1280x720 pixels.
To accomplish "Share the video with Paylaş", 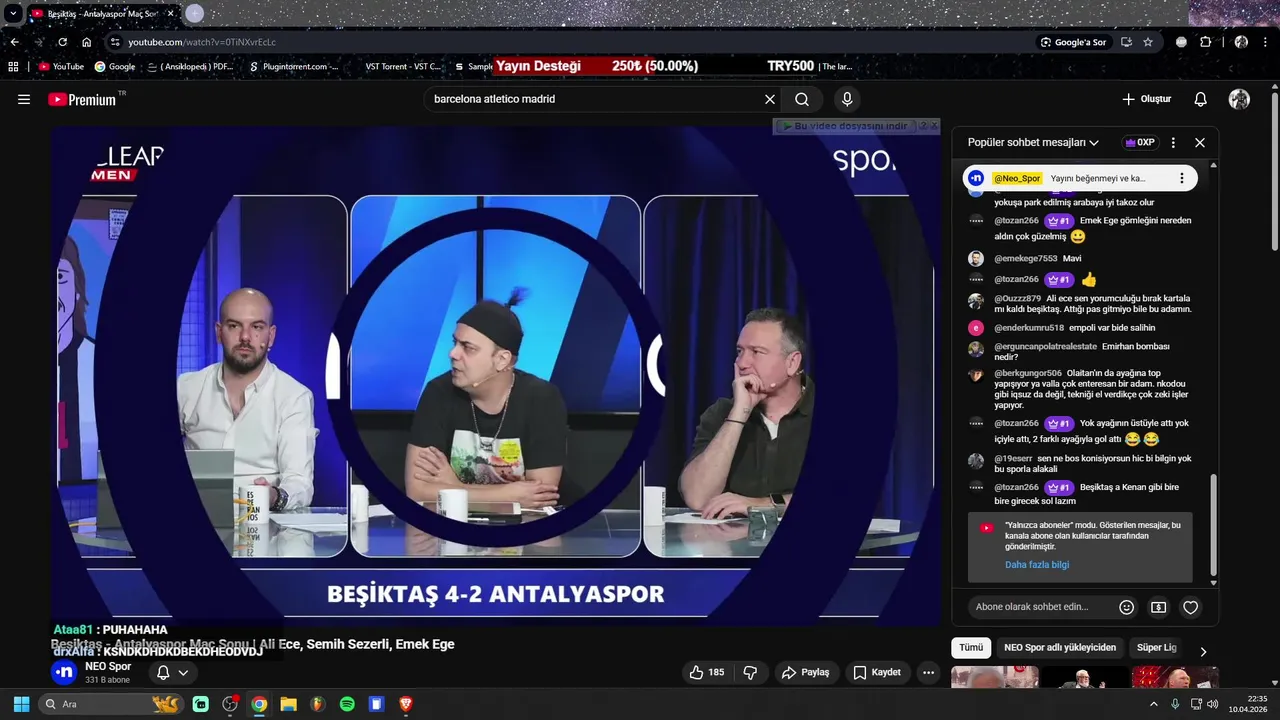I will click(806, 672).
